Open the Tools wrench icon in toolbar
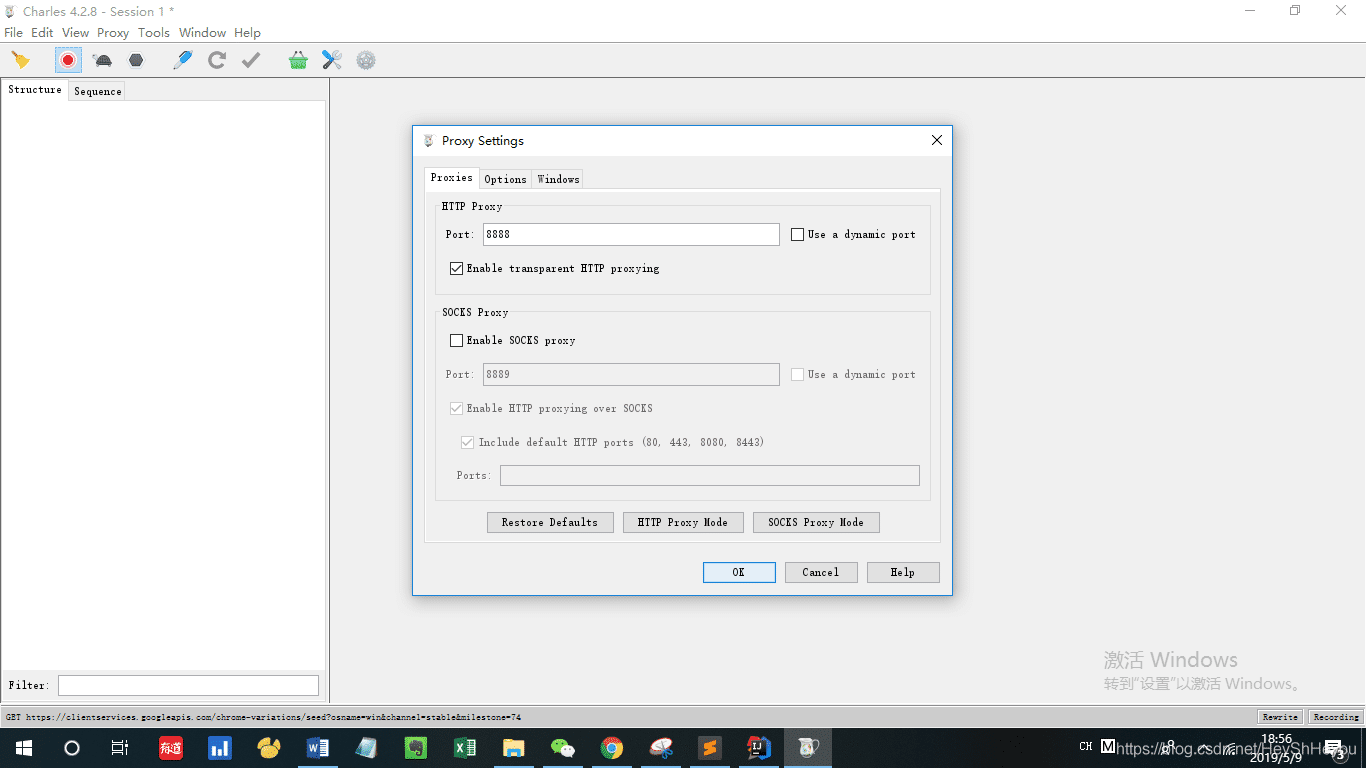This screenshot has height=768, width=1366. tap(332, 60)
